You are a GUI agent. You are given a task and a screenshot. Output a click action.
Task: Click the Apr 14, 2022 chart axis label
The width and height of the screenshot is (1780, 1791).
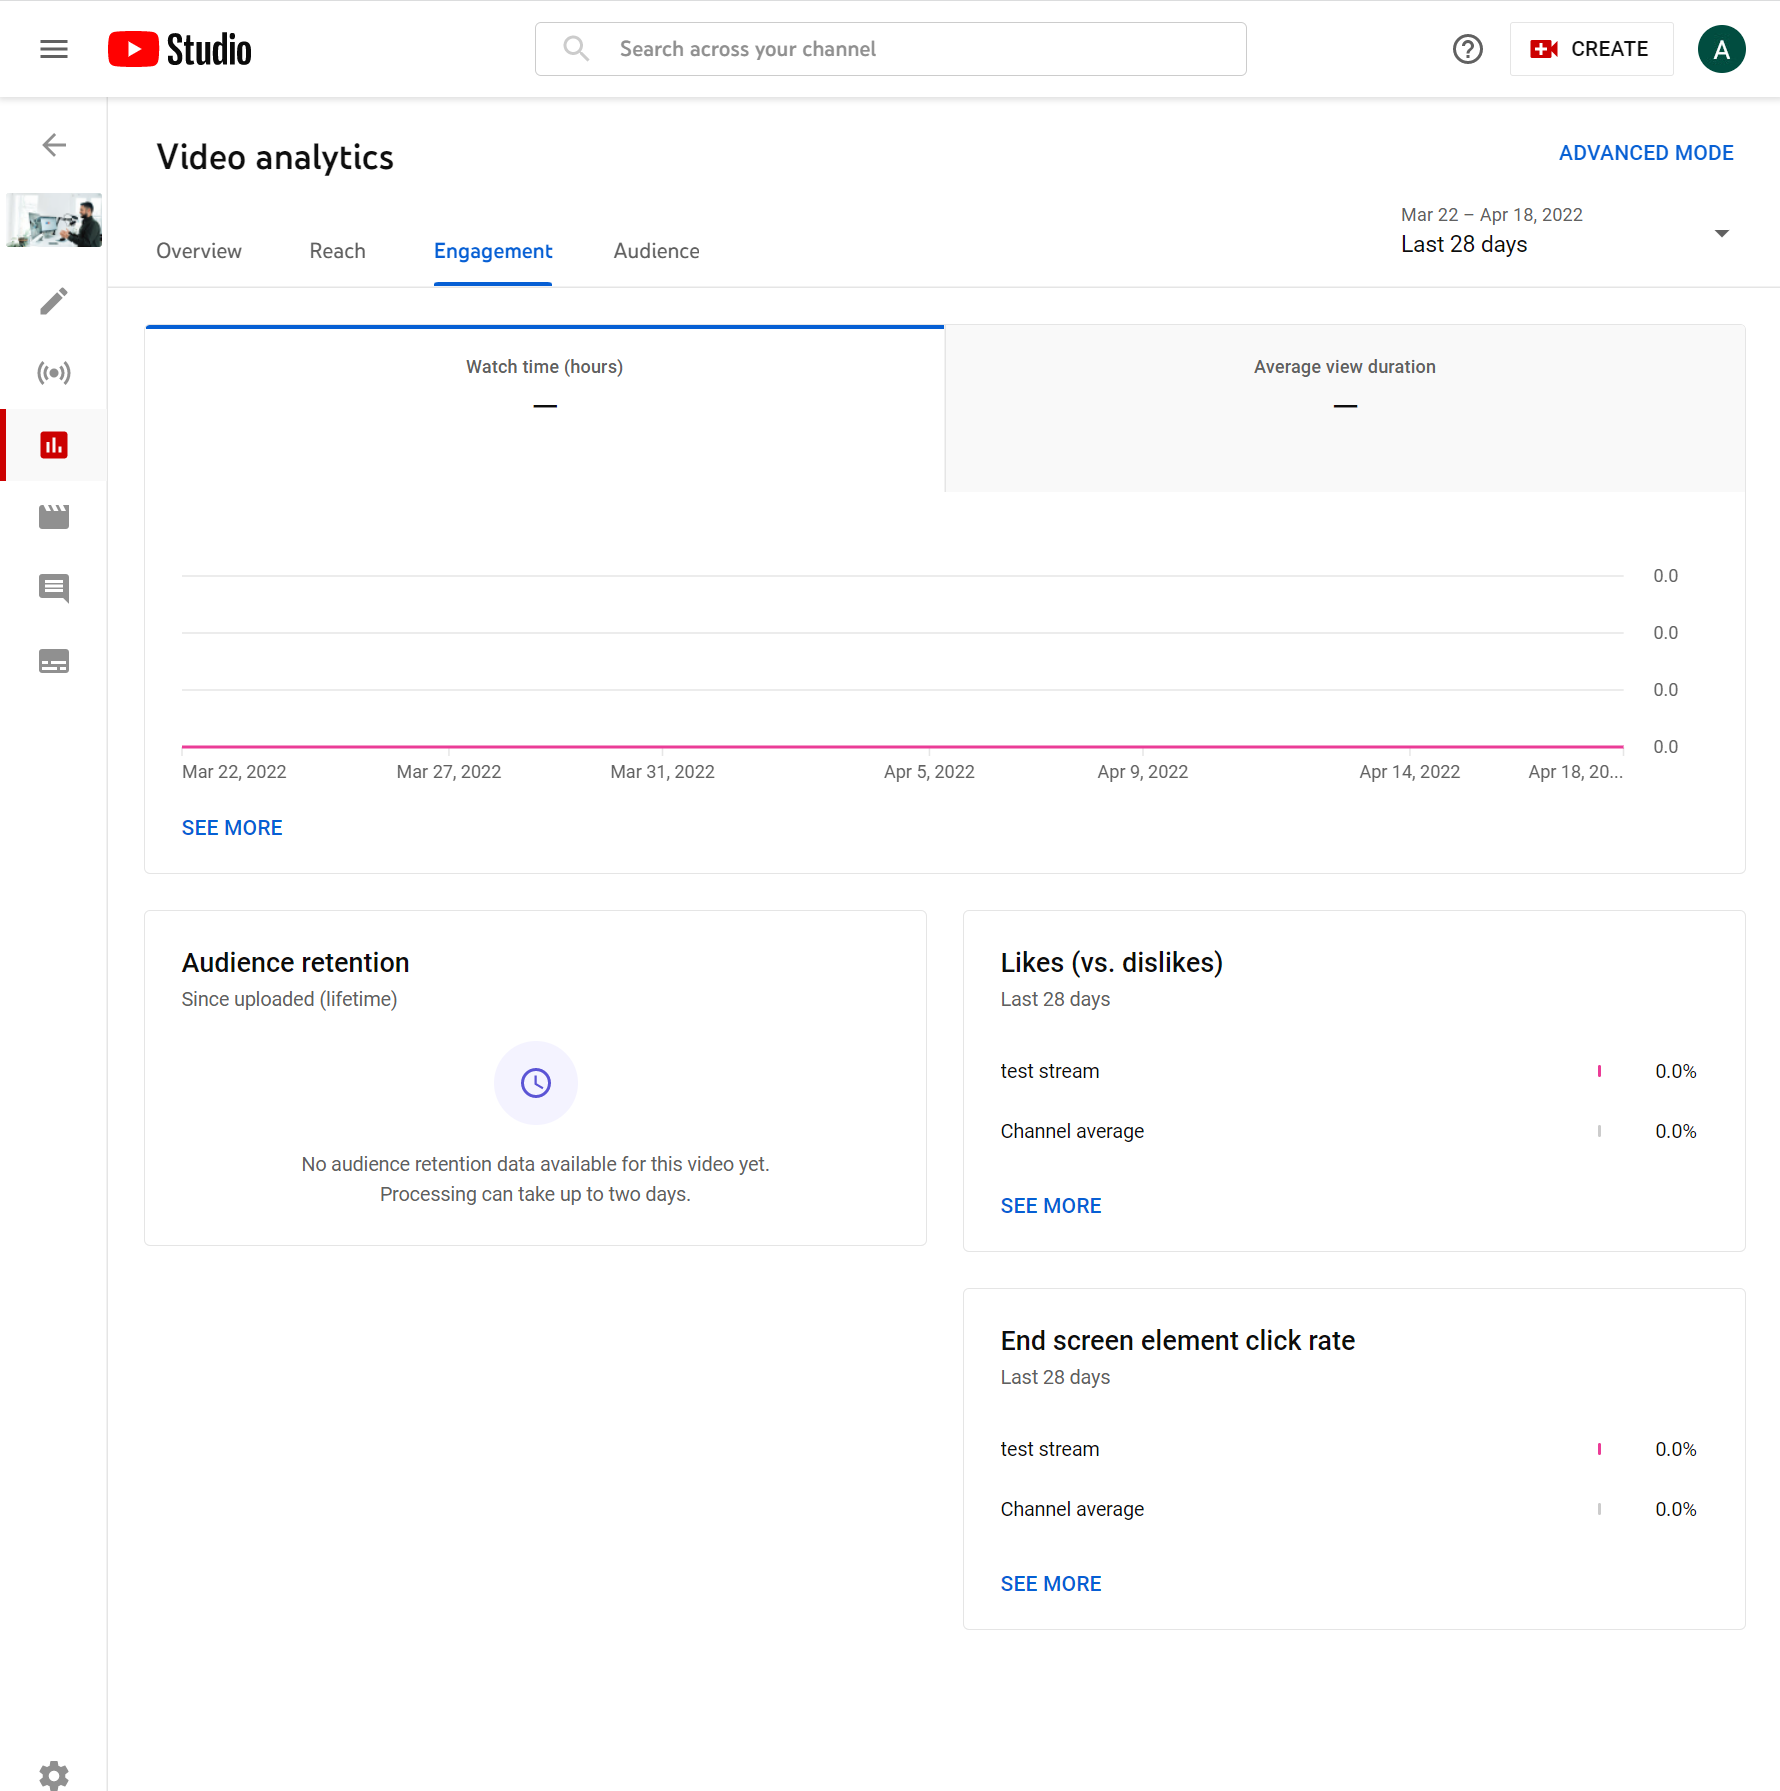click(x=1409, y=772)
